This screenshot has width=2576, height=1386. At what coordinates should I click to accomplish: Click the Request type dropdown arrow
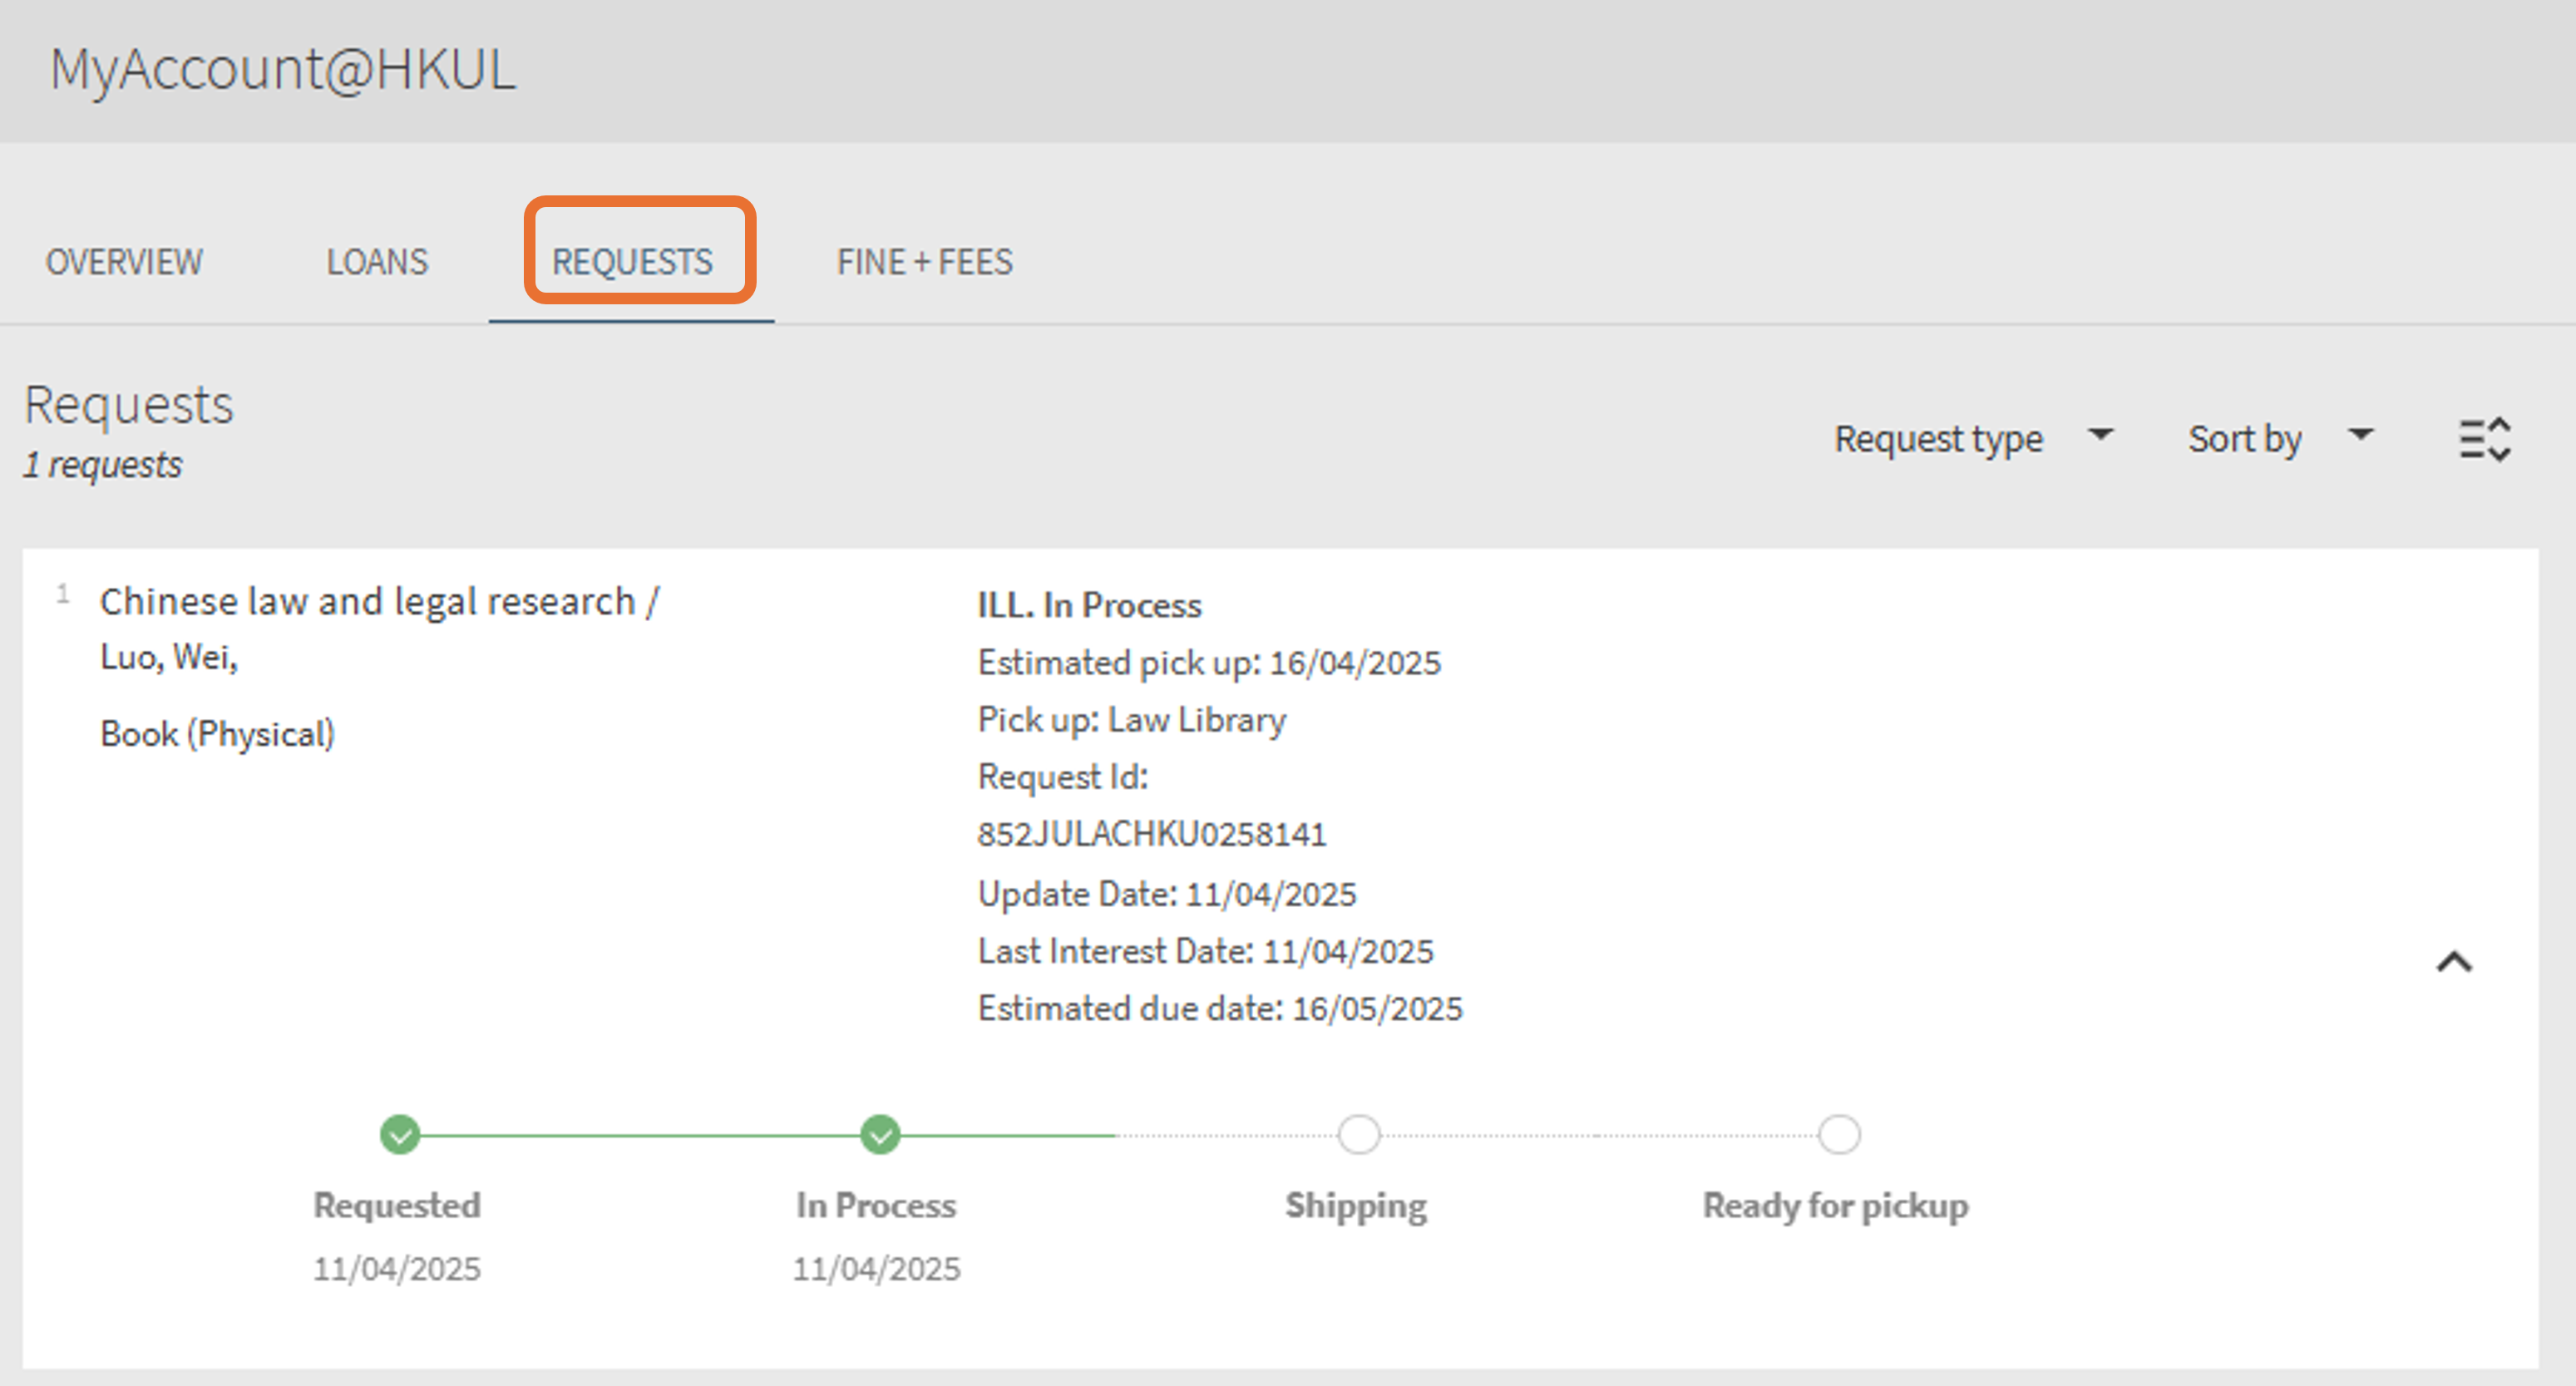click(x=2101, y=435)
